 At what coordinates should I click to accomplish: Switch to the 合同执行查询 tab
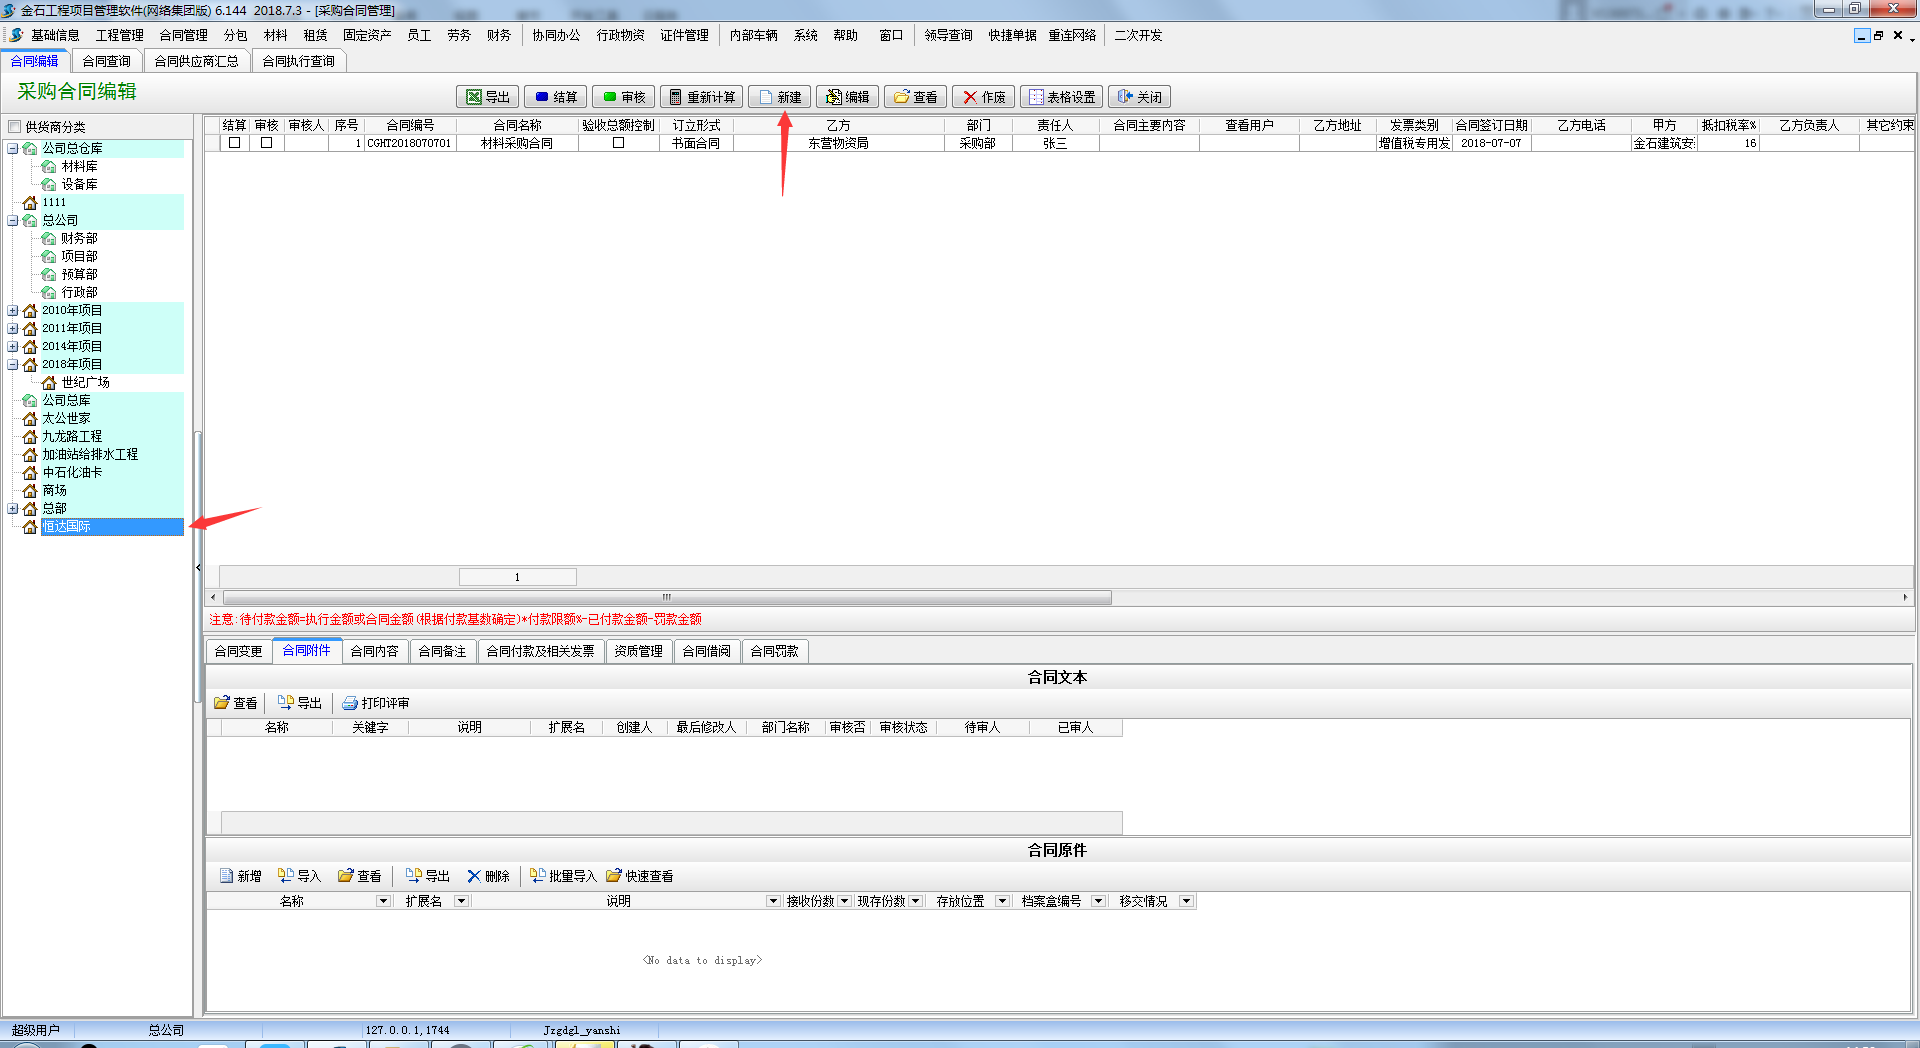(x=298, y=61)
